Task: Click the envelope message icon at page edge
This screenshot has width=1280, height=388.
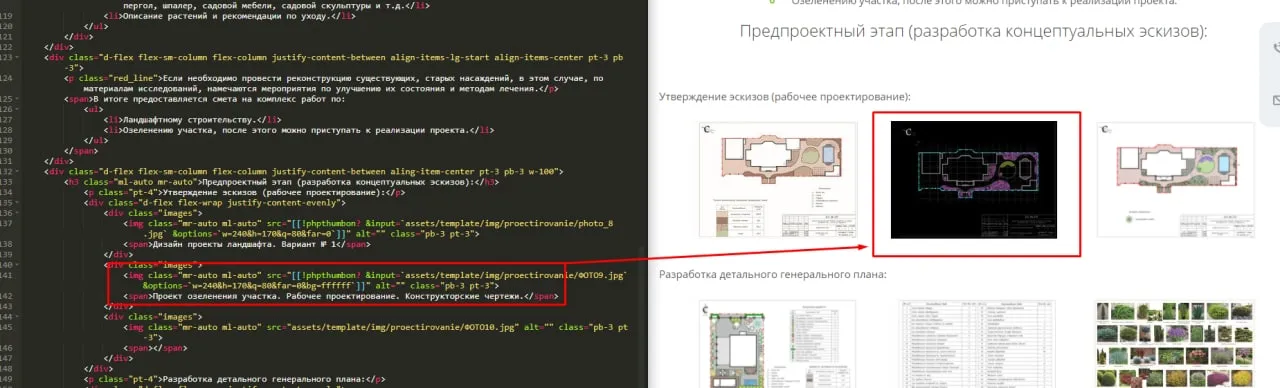Action: pos(1275,99)
